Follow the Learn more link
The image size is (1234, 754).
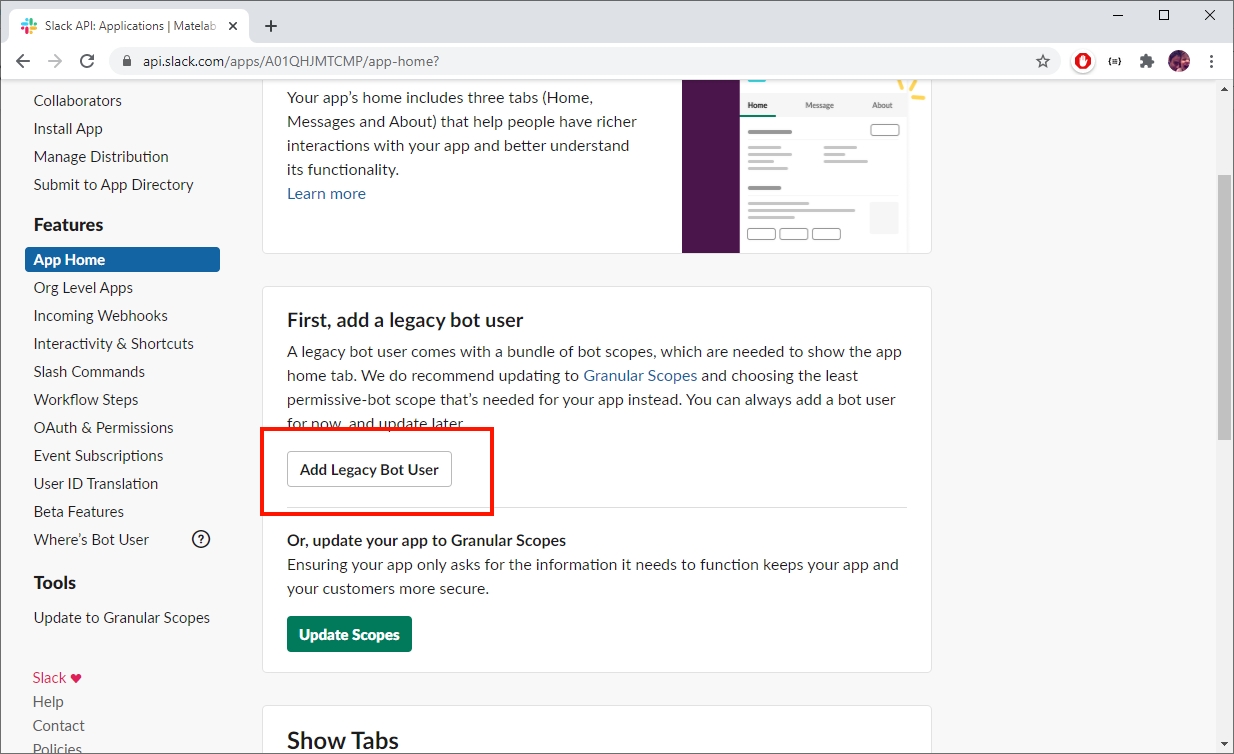[x=326, y=194]
